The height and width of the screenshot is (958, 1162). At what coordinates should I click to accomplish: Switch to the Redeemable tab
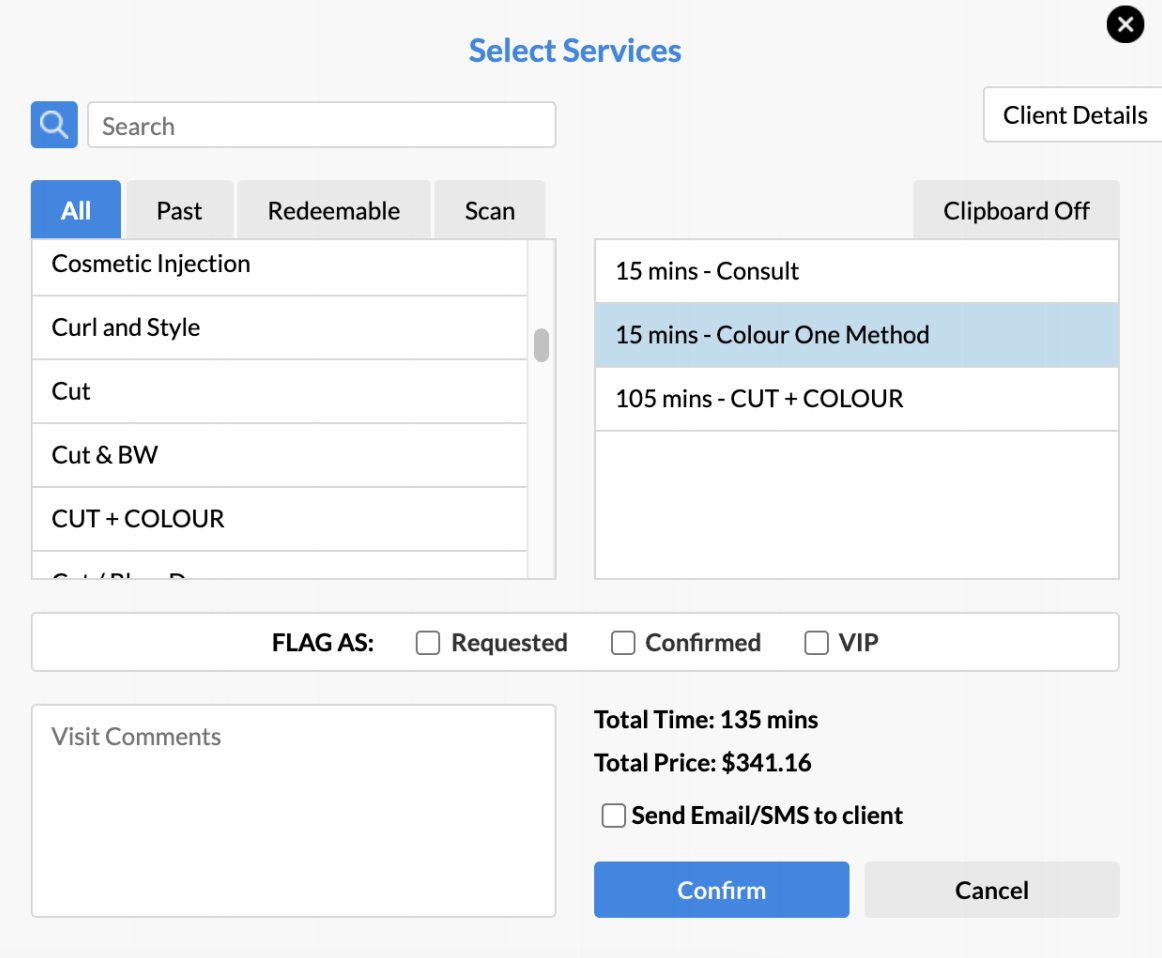click(333, 211)
